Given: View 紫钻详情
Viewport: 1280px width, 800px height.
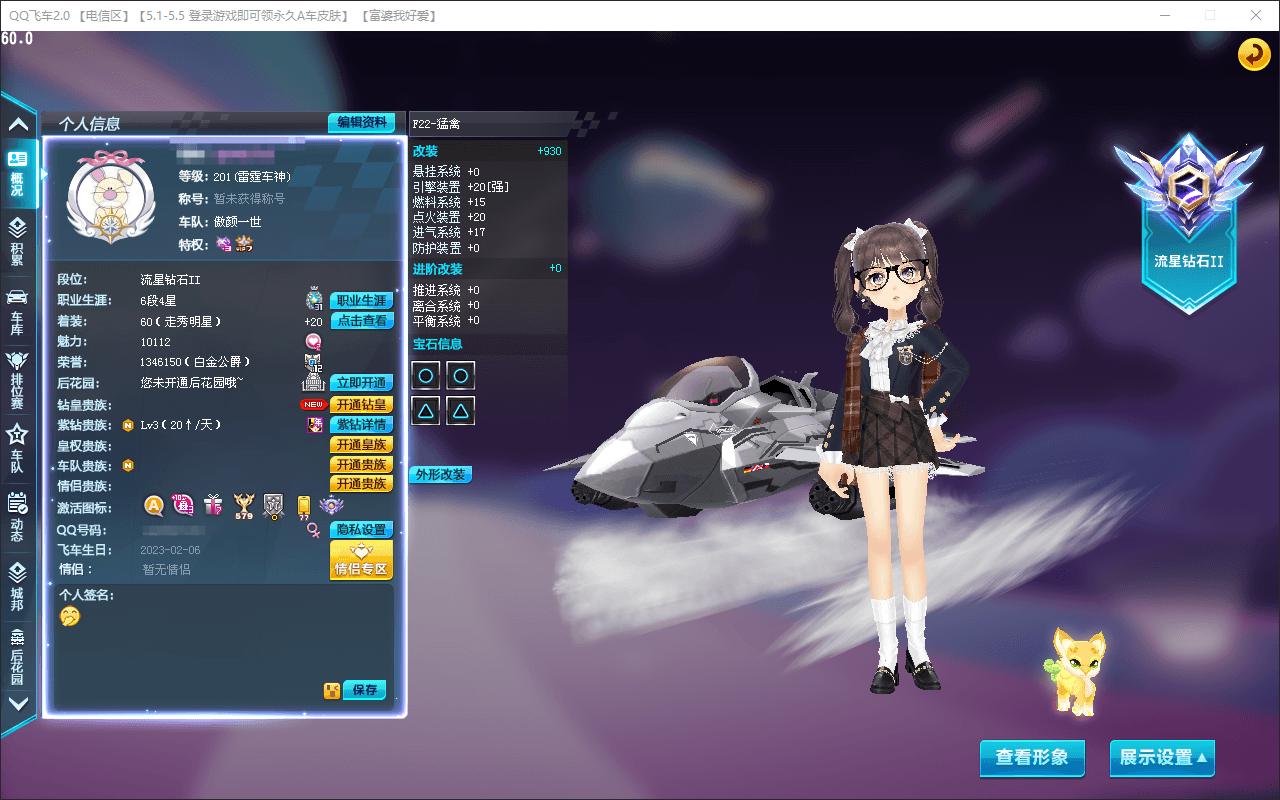Looking at the screenshot, I should click(x=361, y=425).
